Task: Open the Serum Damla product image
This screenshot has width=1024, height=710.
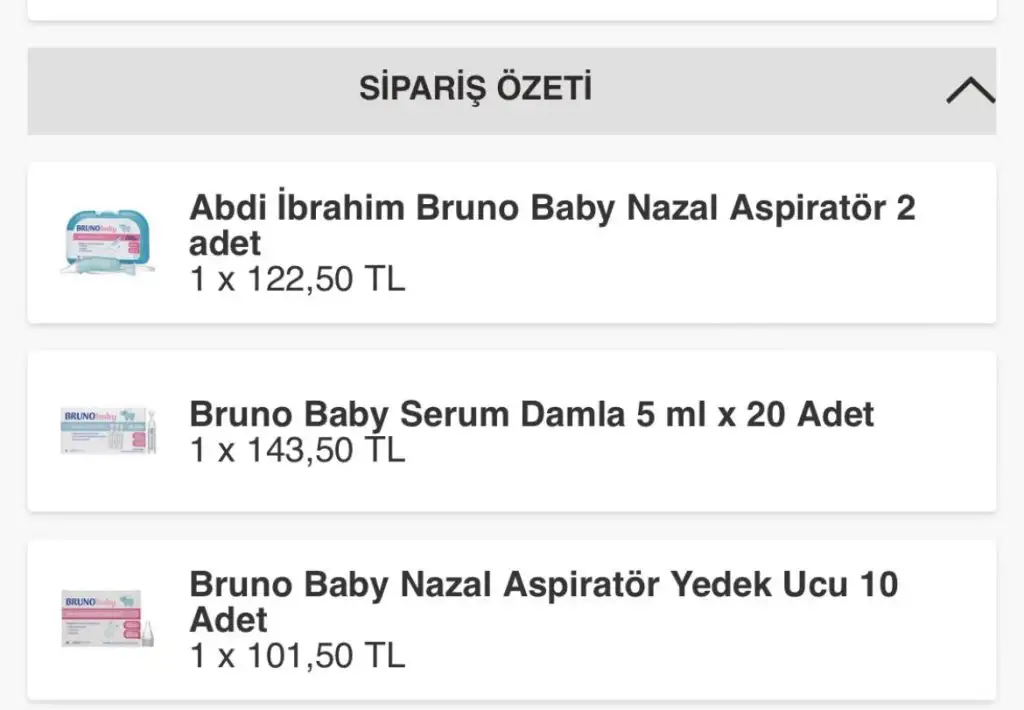Action: tap(108, 431)
